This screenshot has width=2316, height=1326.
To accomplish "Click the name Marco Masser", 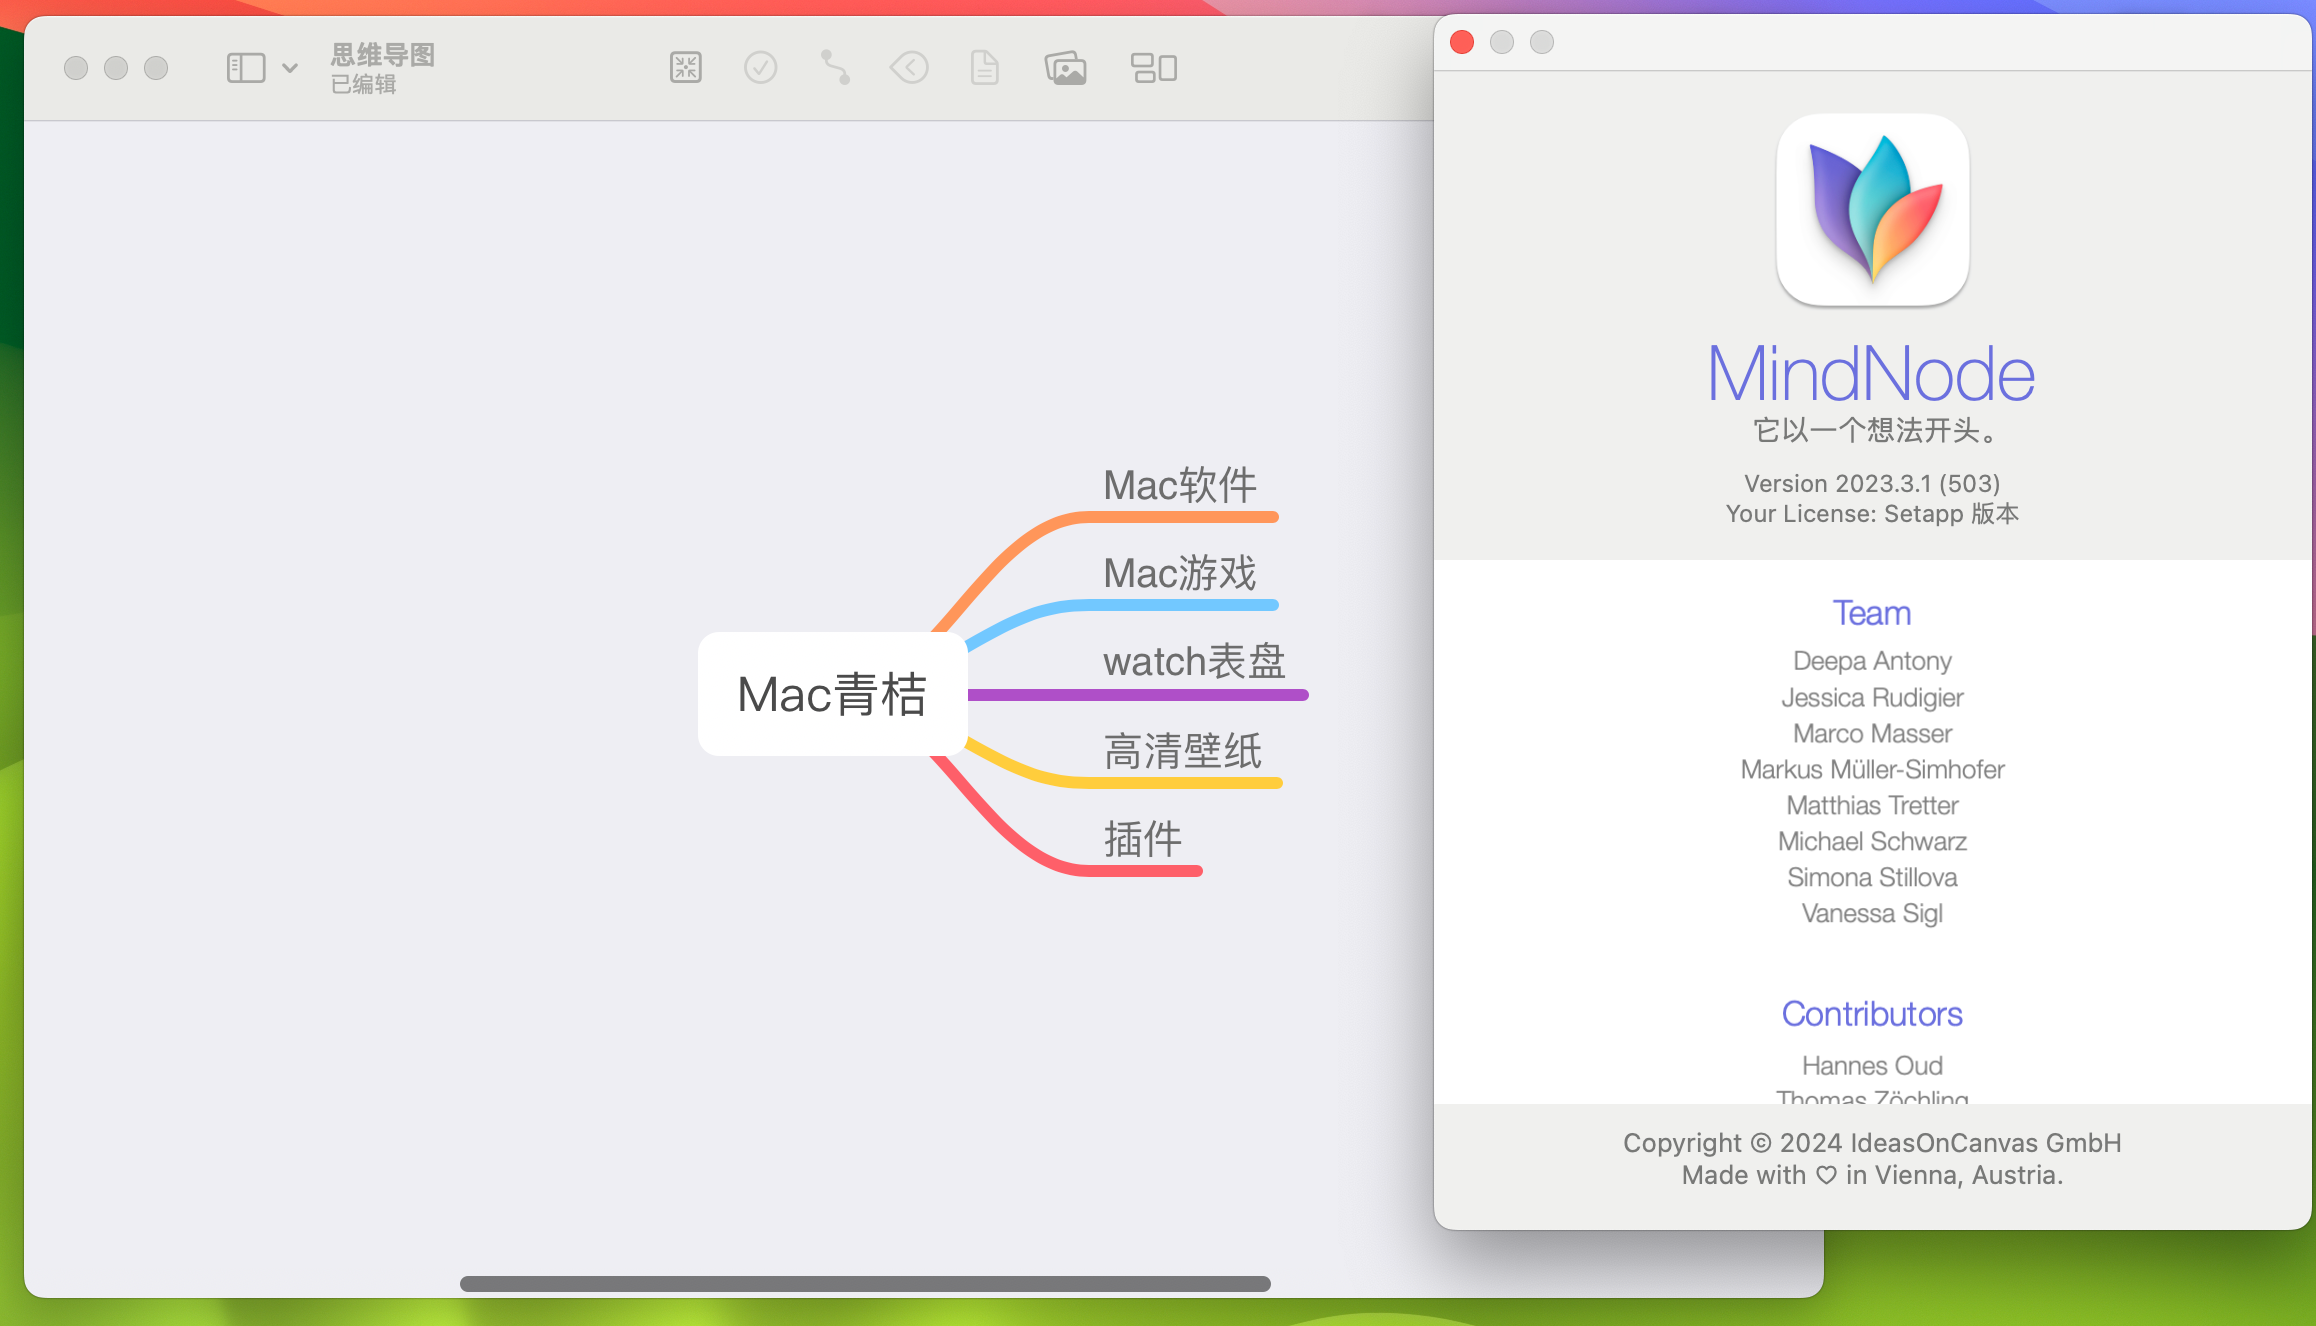I will 1872,733.
